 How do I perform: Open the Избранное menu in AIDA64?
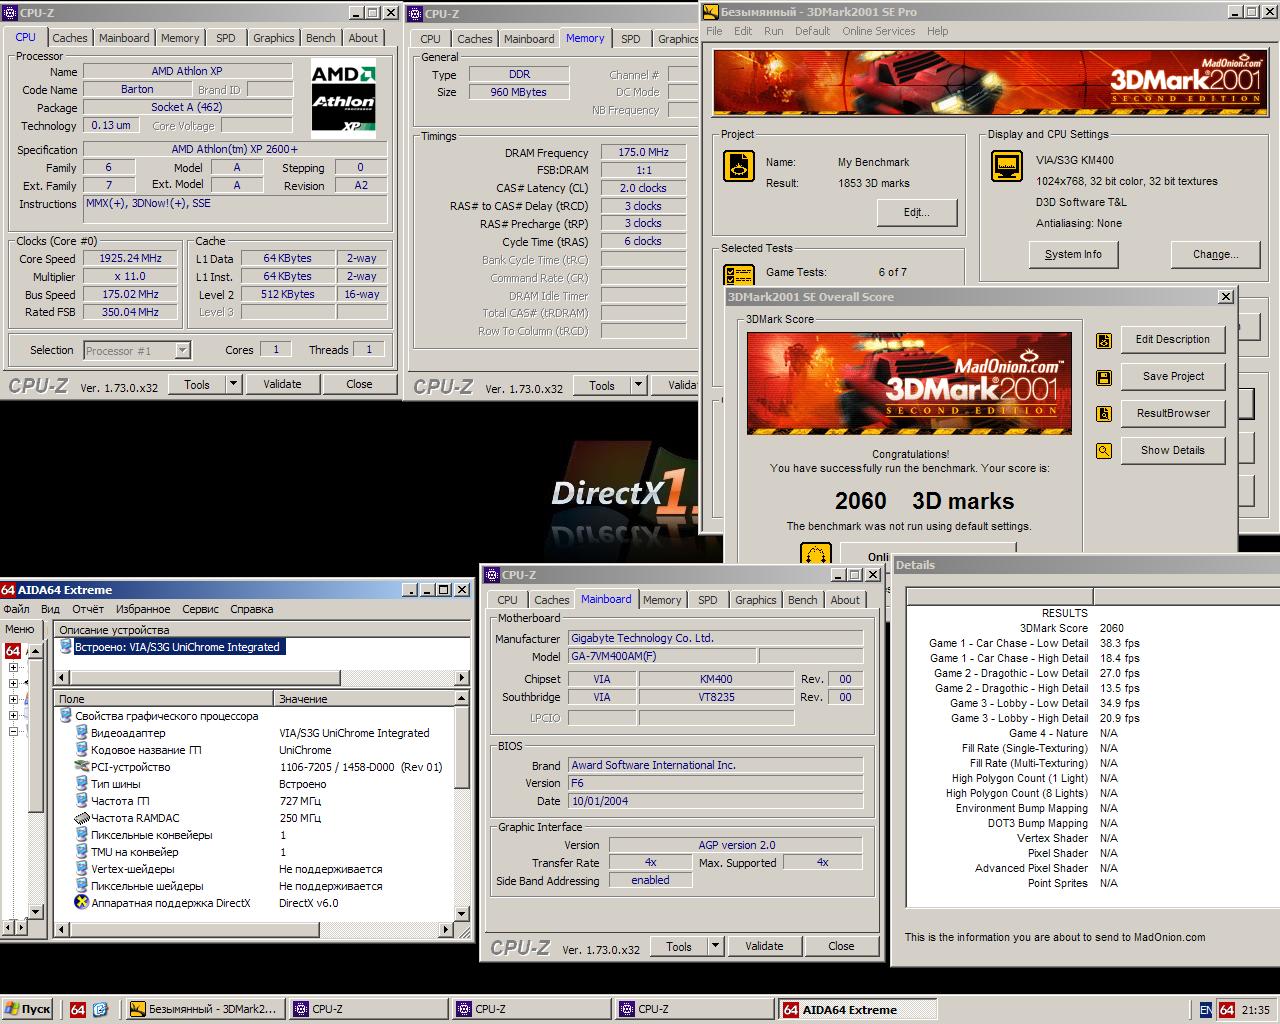pyautogui.click(x=143, y=609)
